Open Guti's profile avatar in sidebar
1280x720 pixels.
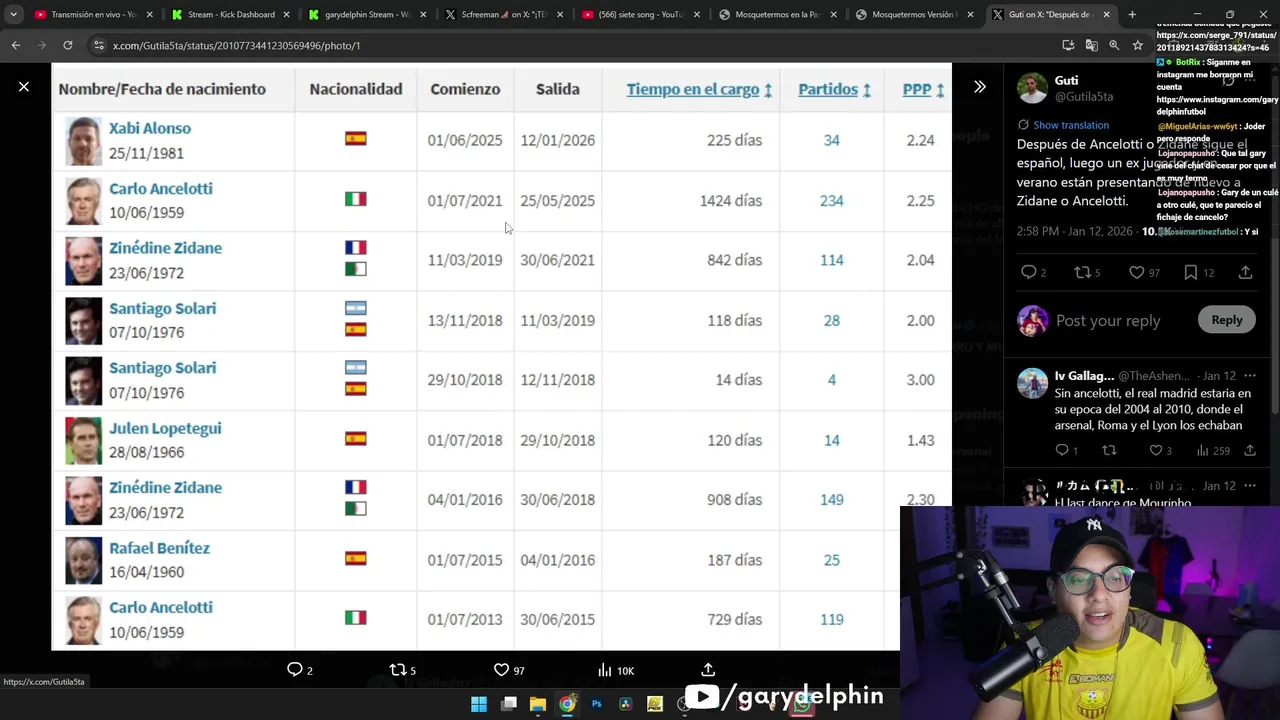click(x=1032, y=88)
